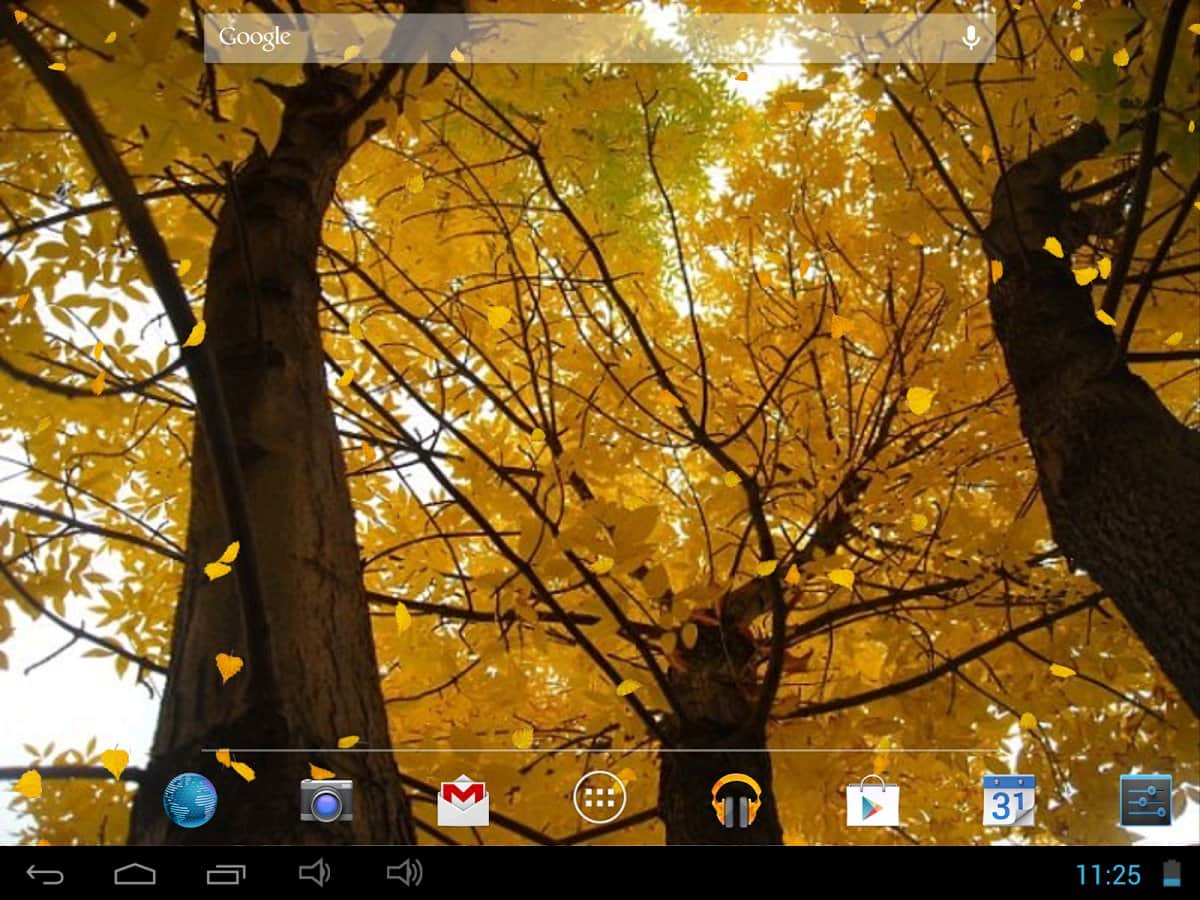Tap the voice search microphone
Image resolution: width=1200 pixels, height=900 pixels.
pos(970,38)
